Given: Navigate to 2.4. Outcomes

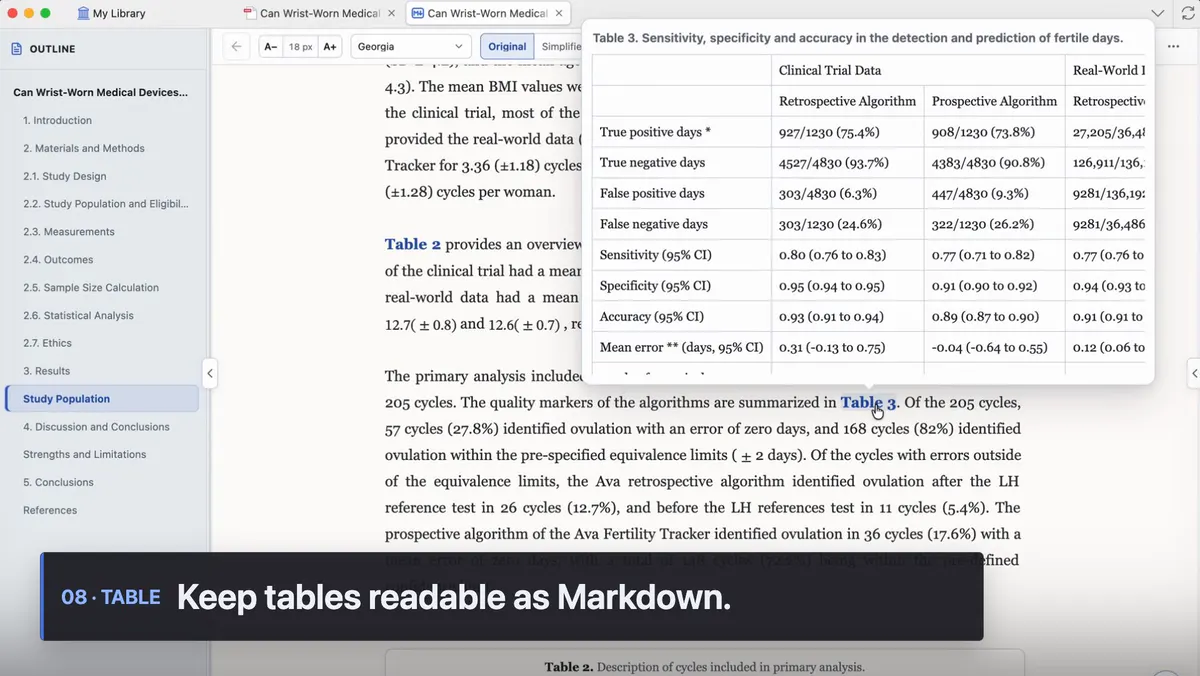Looking at the screenshot, I should click(x=58, y=260).
